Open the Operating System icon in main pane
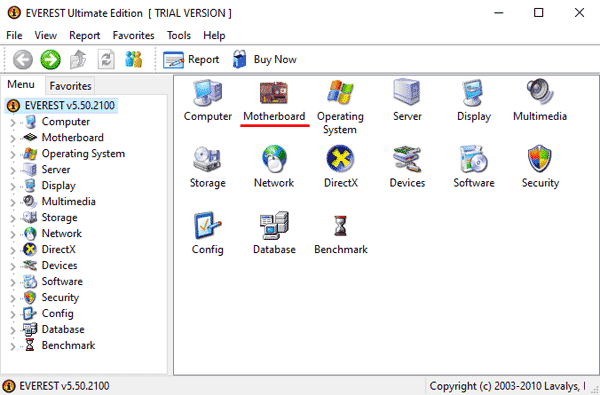This screenshot has width=600, height=395. tap(340, 93)
